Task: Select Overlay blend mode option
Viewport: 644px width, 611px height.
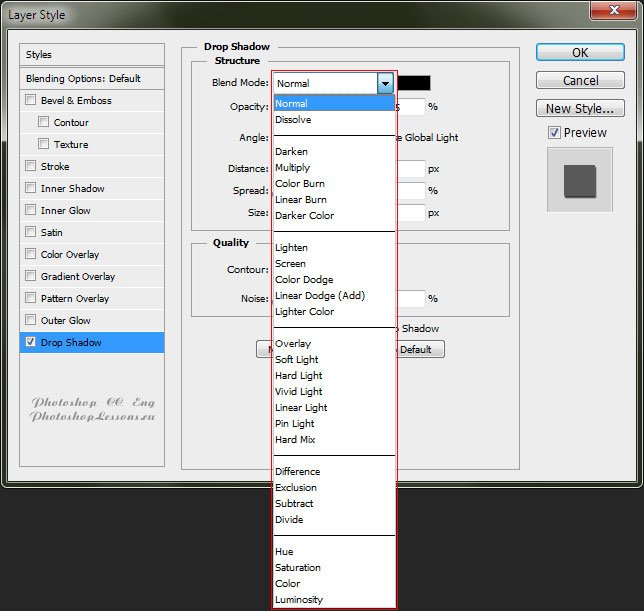Action: [293, 344]
